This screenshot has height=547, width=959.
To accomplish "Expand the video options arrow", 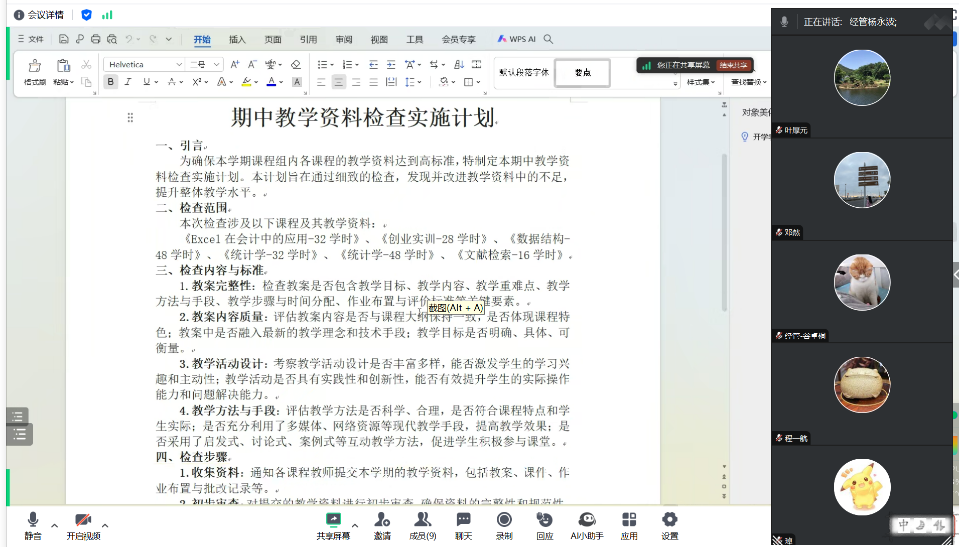I will (x=105, y=524).
